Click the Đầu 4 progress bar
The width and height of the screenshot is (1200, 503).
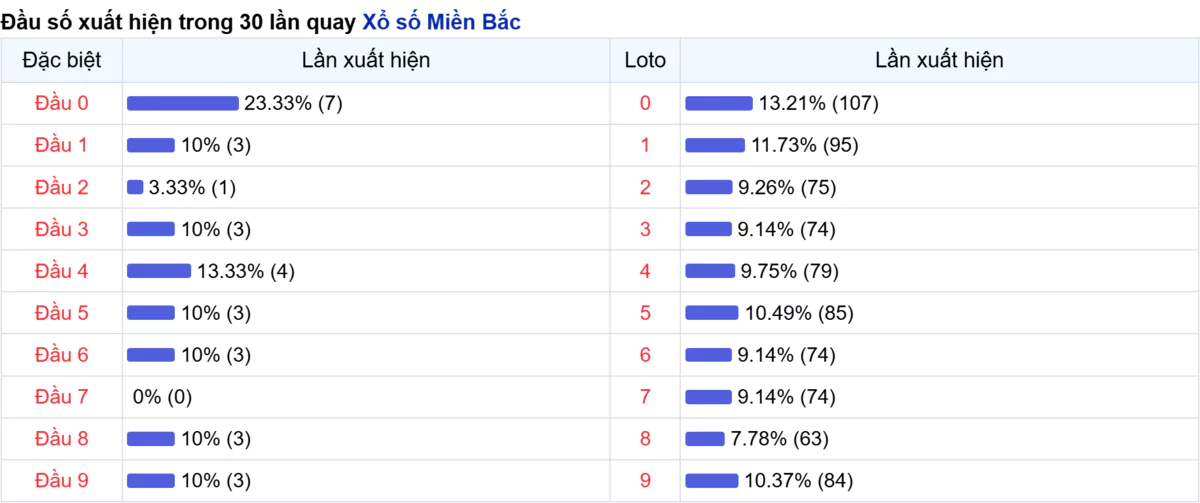tap(159, 271)
